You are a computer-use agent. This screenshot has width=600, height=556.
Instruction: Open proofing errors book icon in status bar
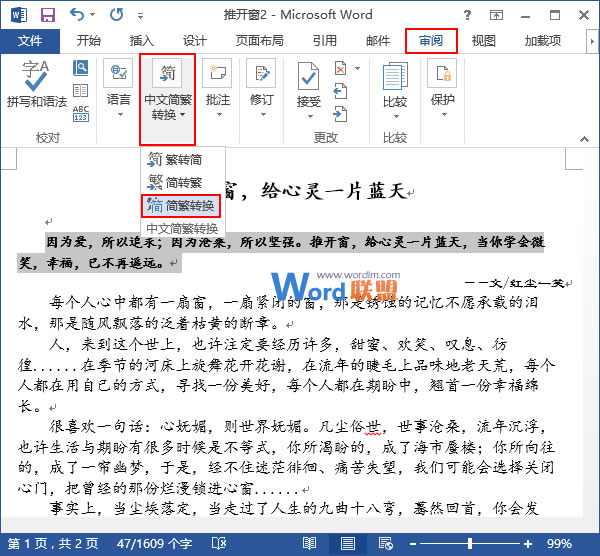tap(219, 543)
